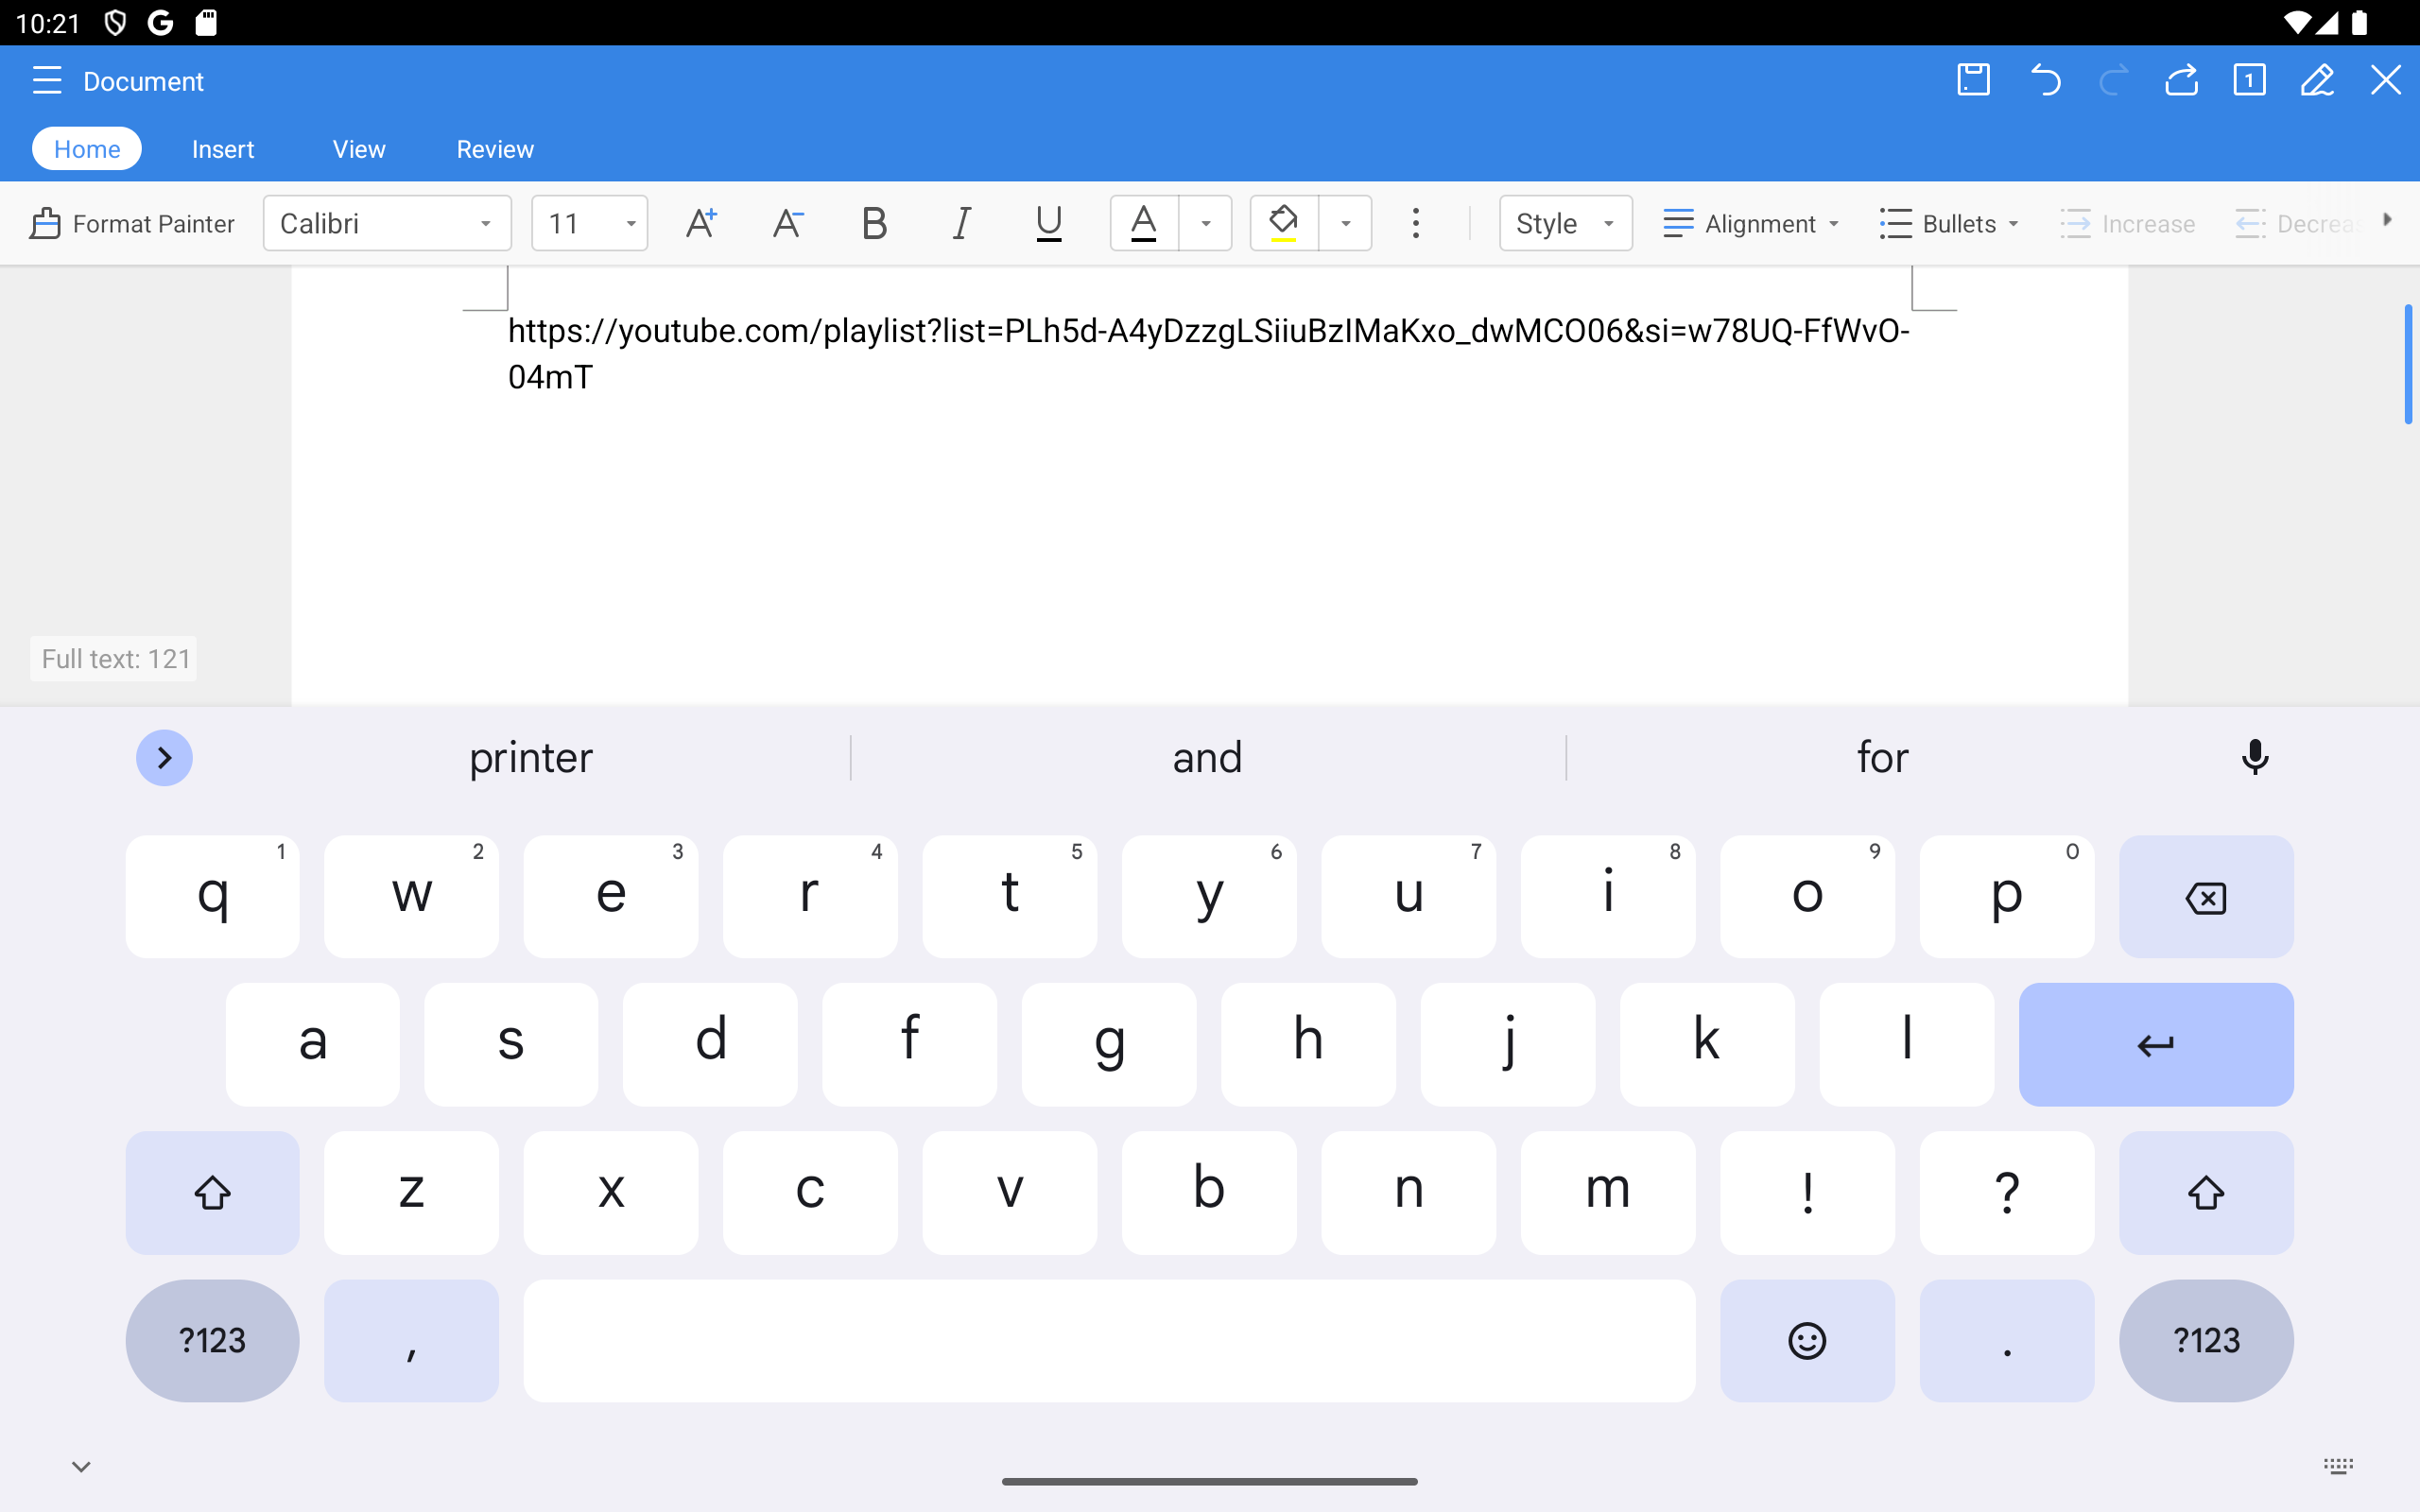This screenshot has width=2420, height=1512.
Task: Toggle italic formatting
Action: click(x=961, y=223)
